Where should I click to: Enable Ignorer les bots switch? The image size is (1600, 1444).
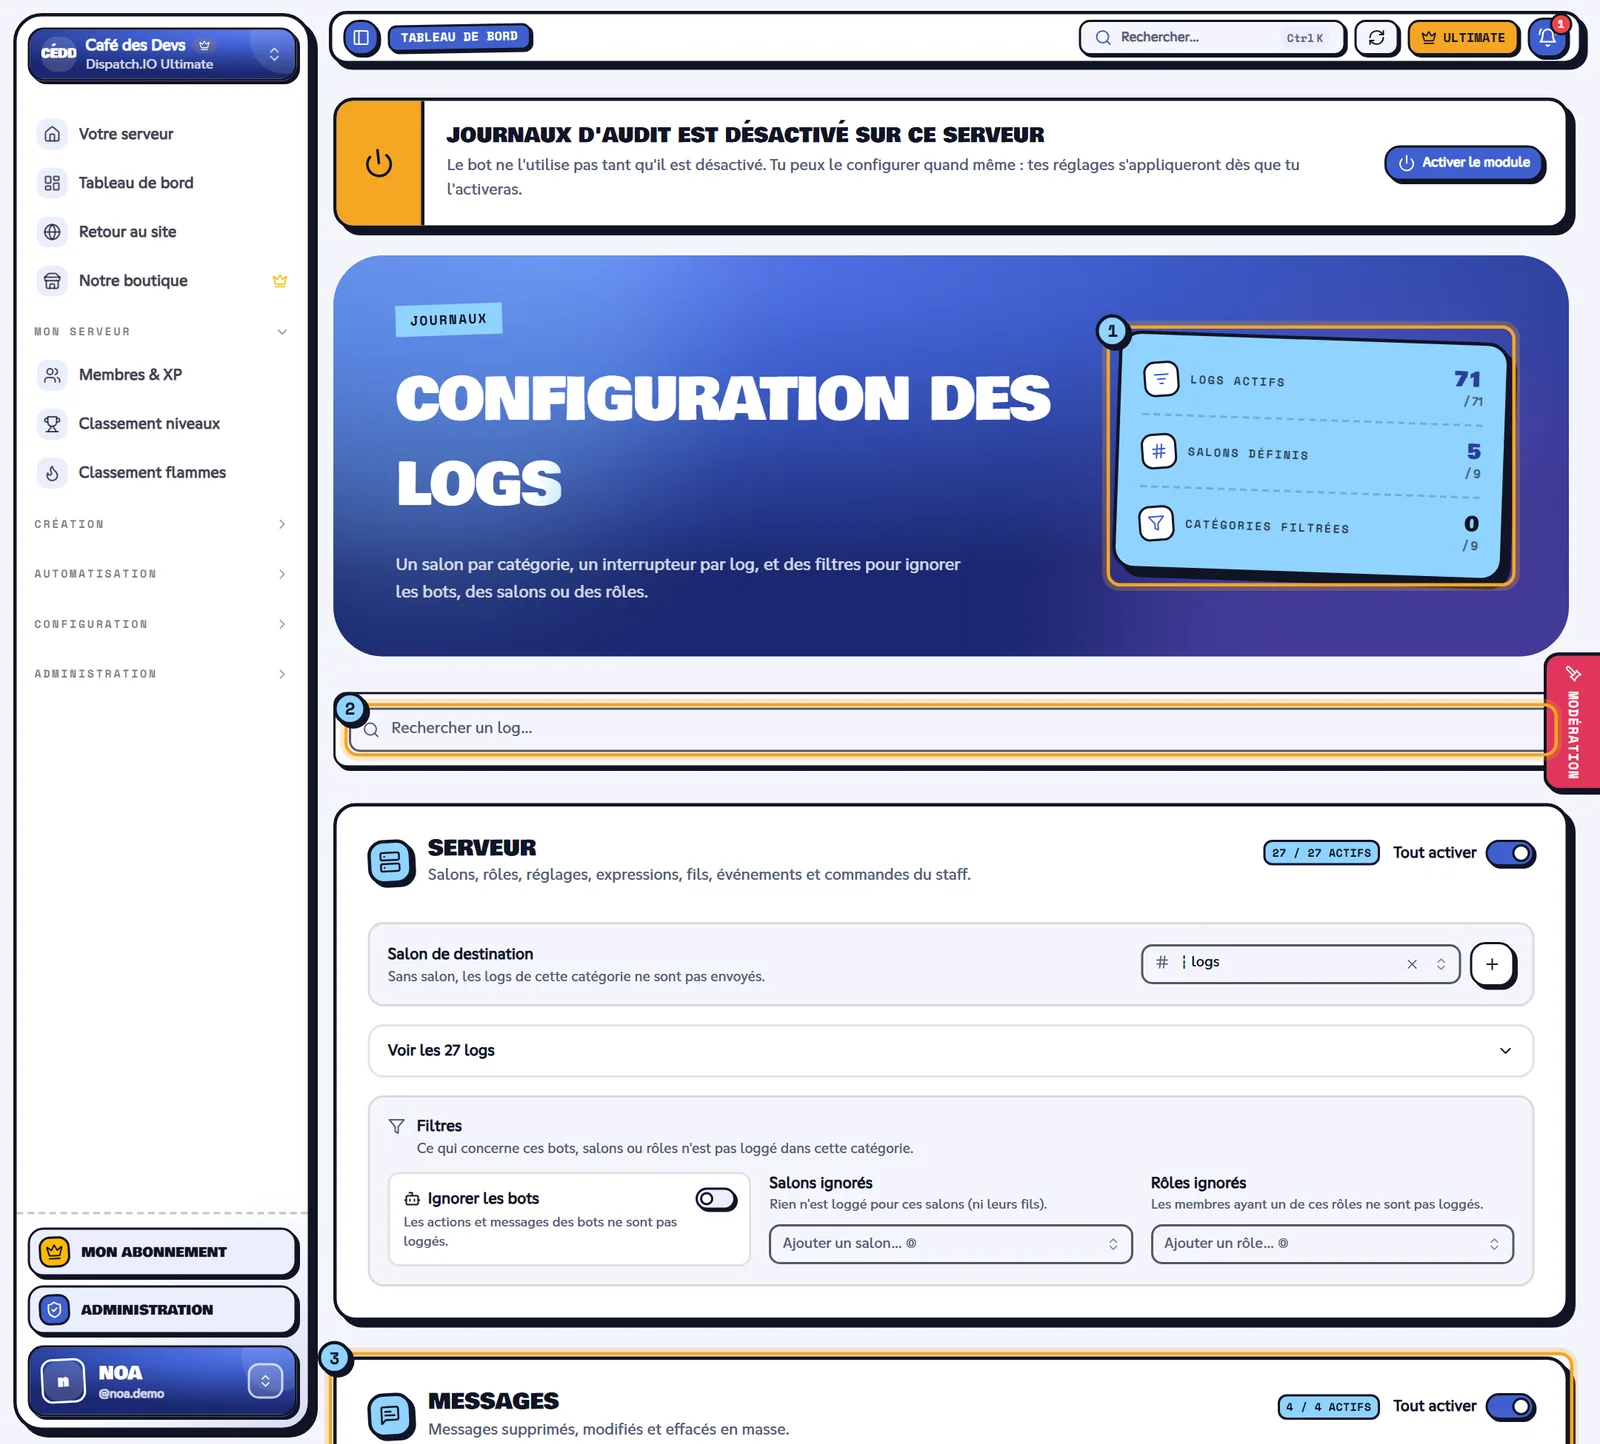point(716,1199)
